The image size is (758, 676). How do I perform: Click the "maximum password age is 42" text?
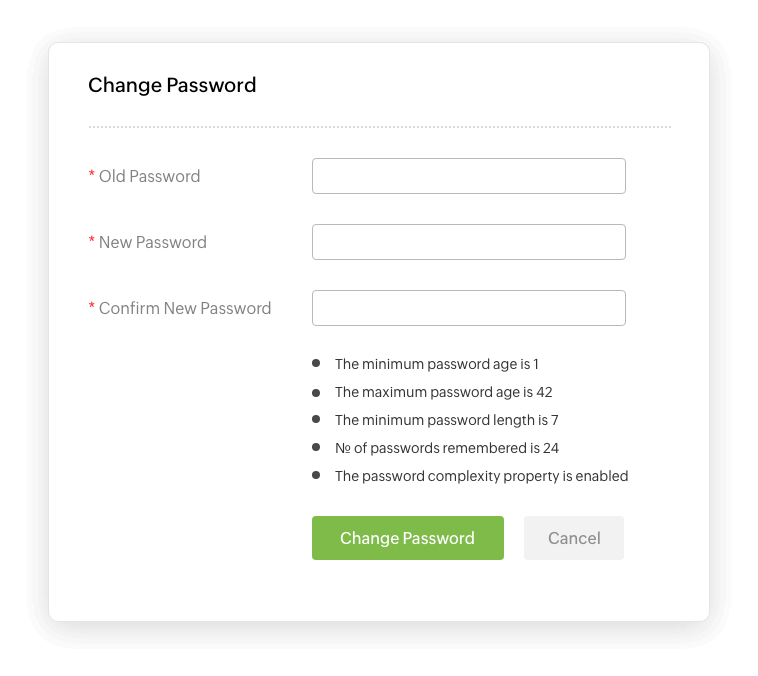tap(443, 392)
